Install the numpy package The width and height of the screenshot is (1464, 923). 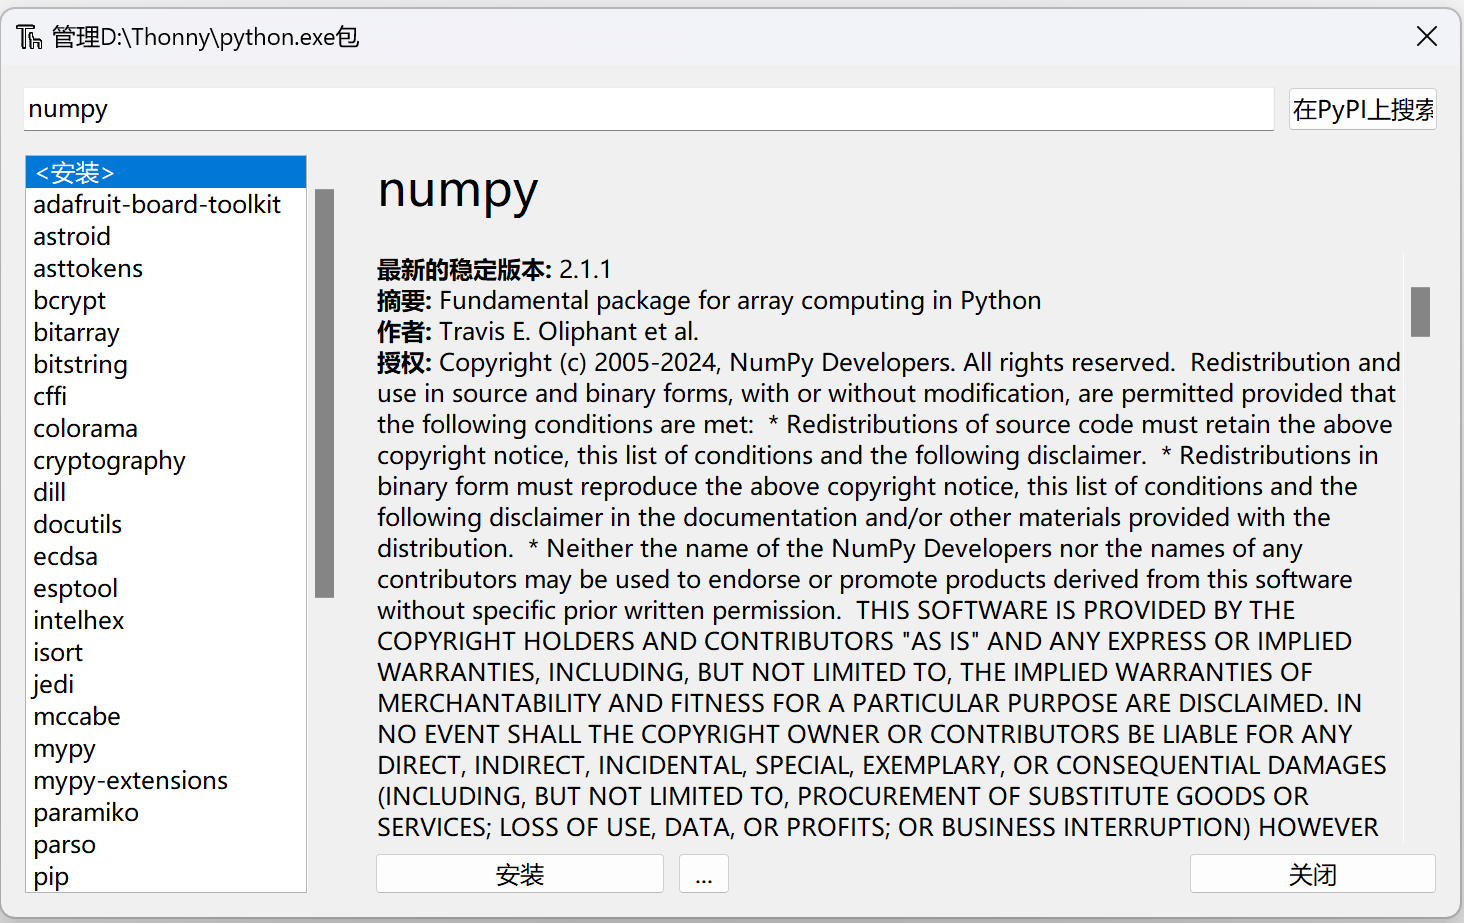click(x=519, y=873)
